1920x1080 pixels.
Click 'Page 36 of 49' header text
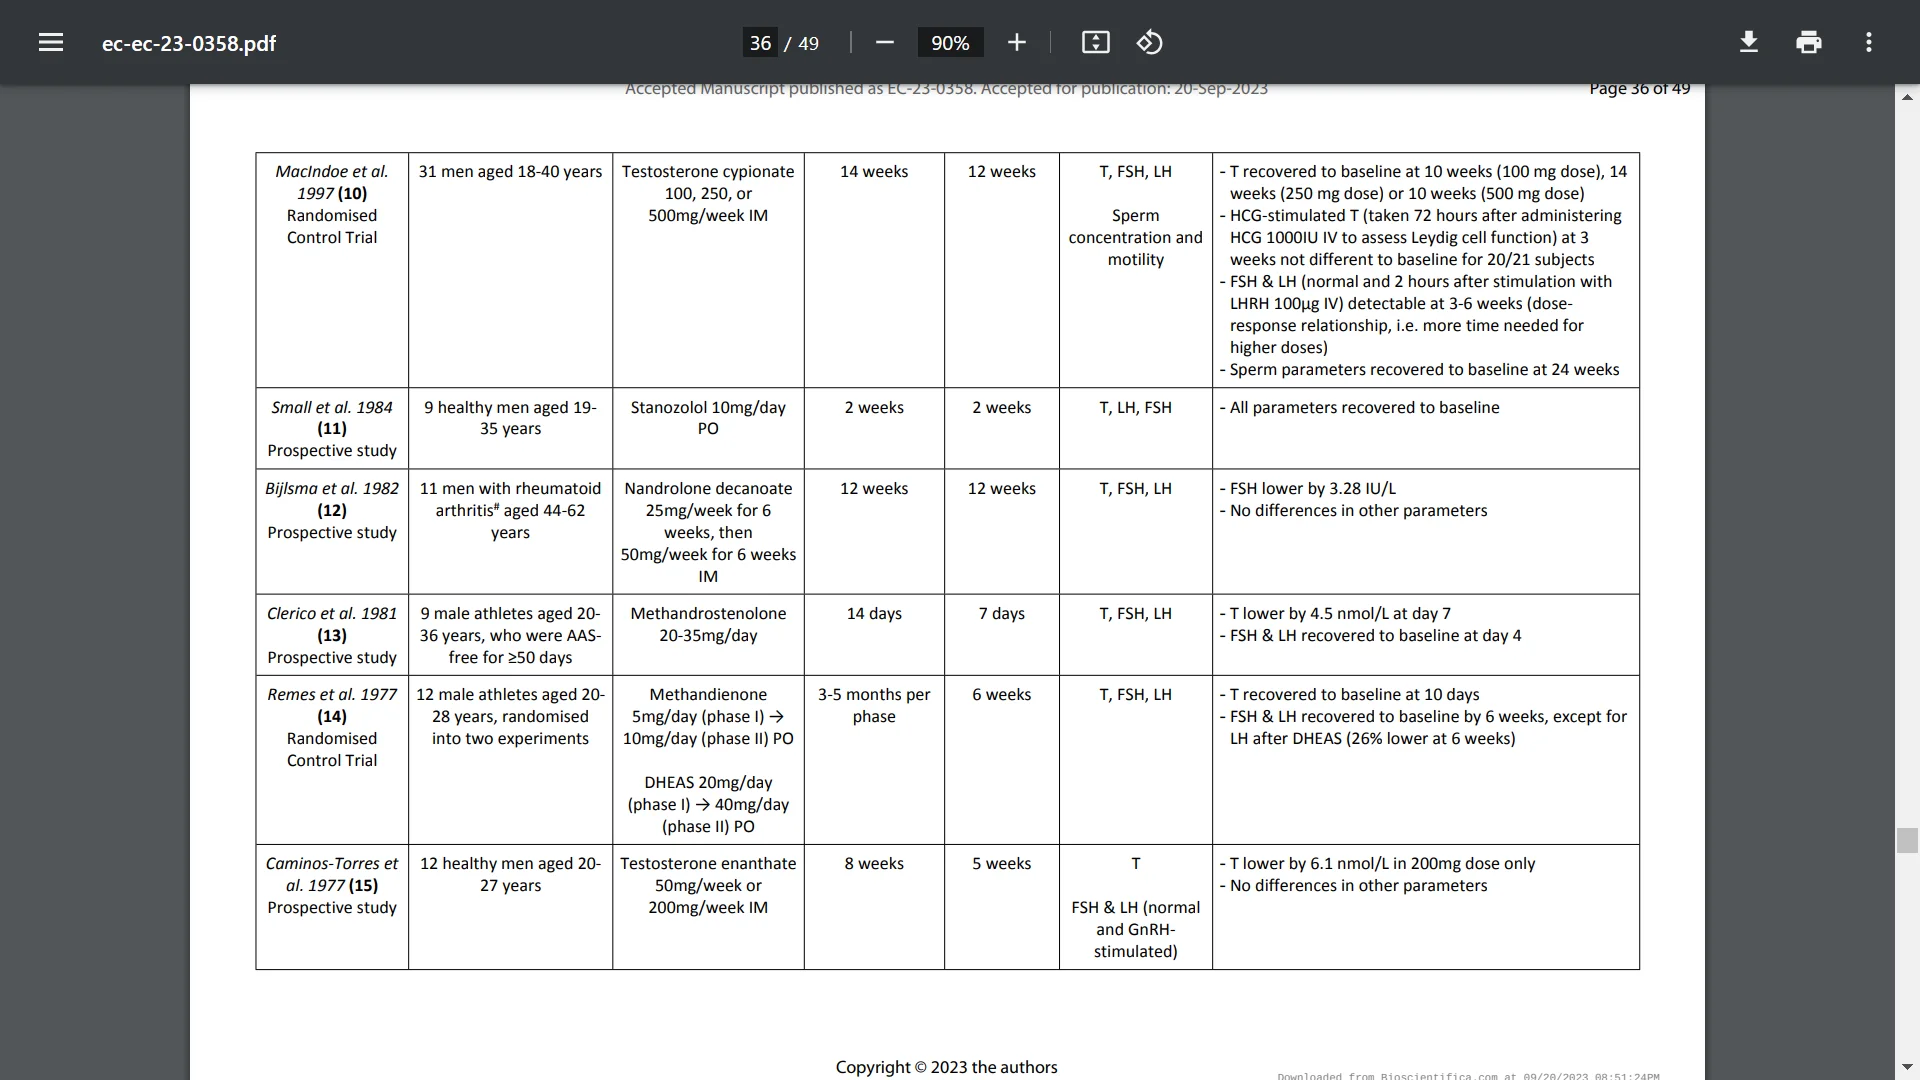[1639, 89]
